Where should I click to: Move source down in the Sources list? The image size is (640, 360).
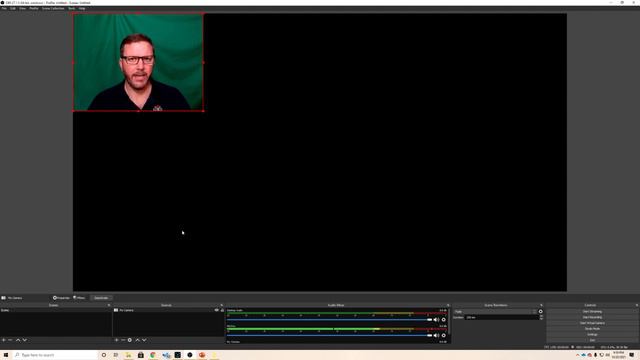point(144,340)
